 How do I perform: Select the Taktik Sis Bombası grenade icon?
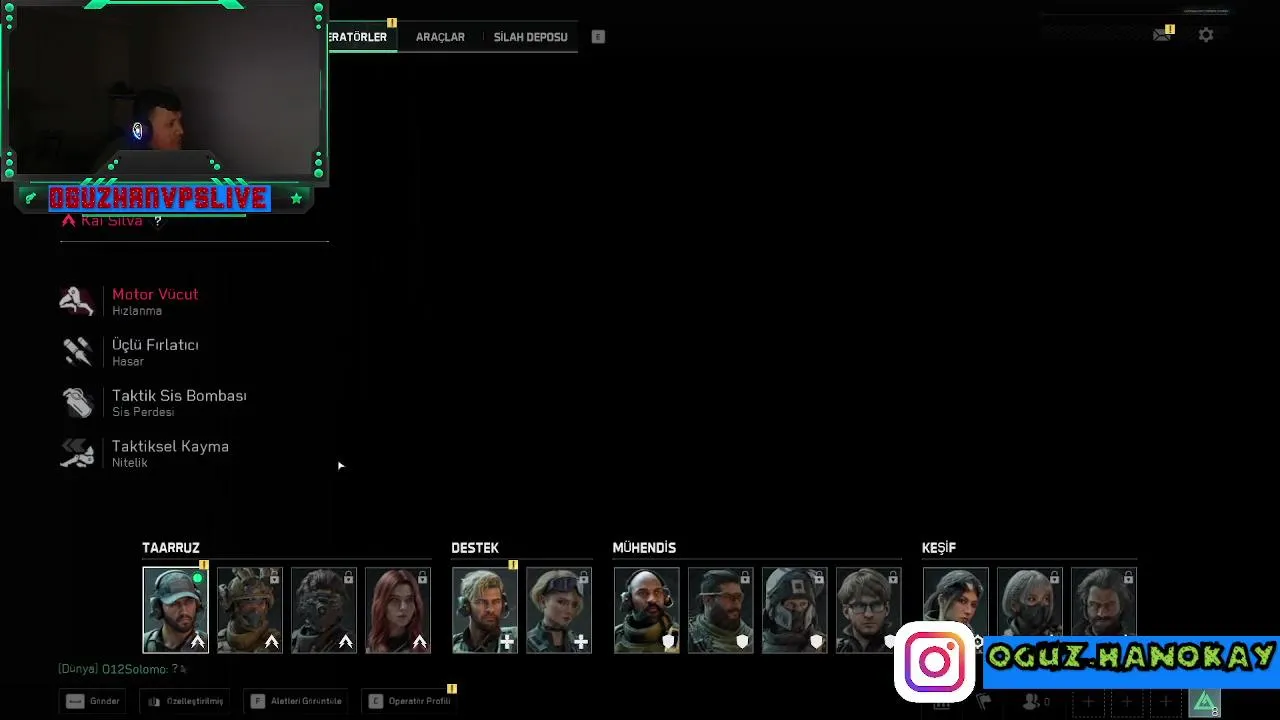[x=77, y=402]
